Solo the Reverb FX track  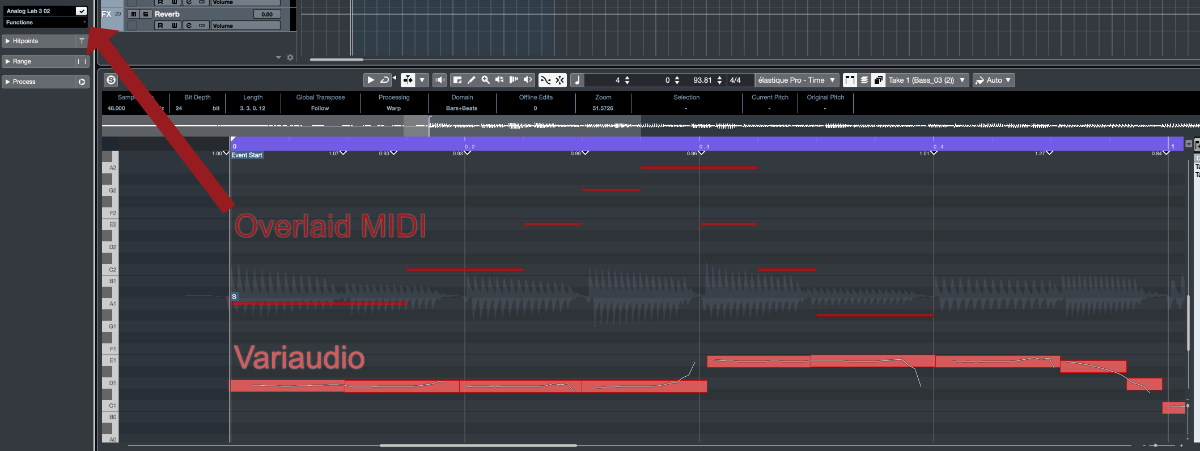pyautogui.click(x=146, y=14)
